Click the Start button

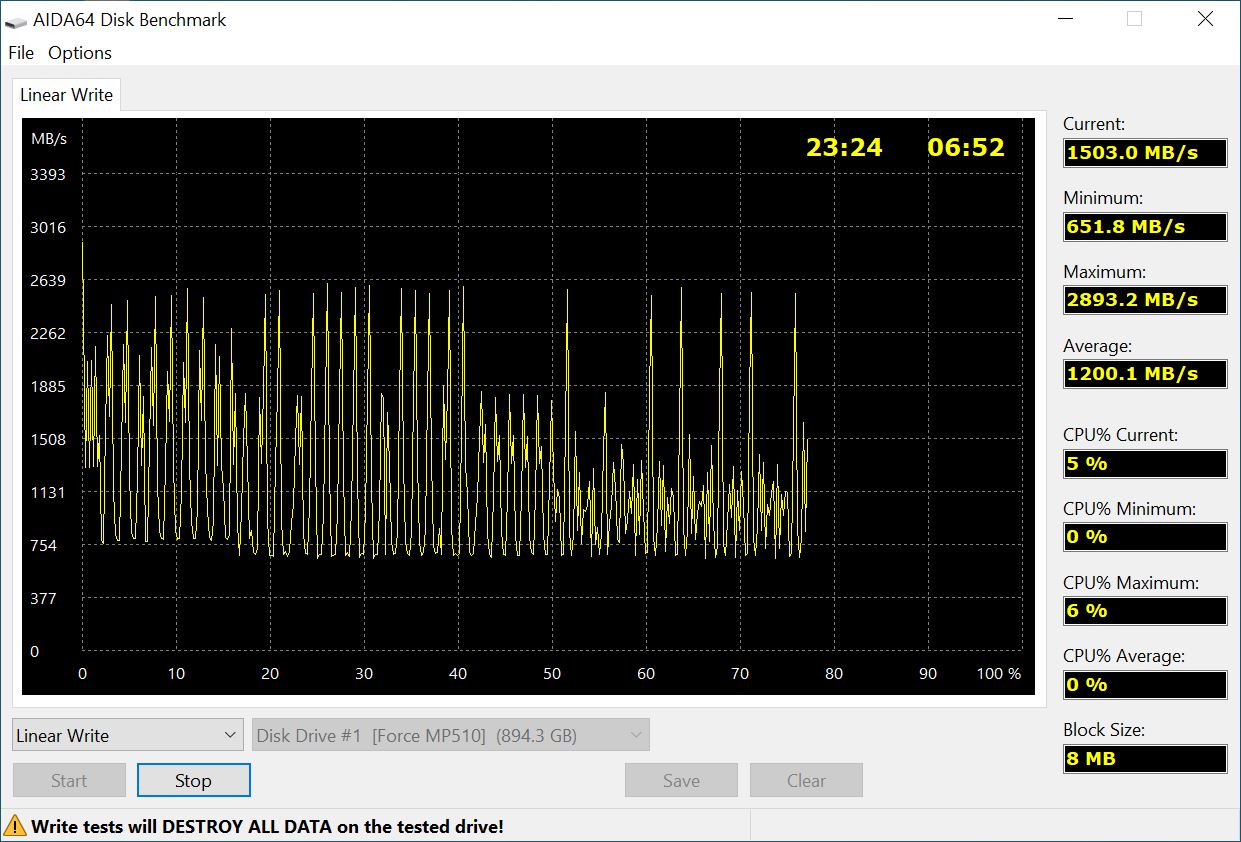68,780
